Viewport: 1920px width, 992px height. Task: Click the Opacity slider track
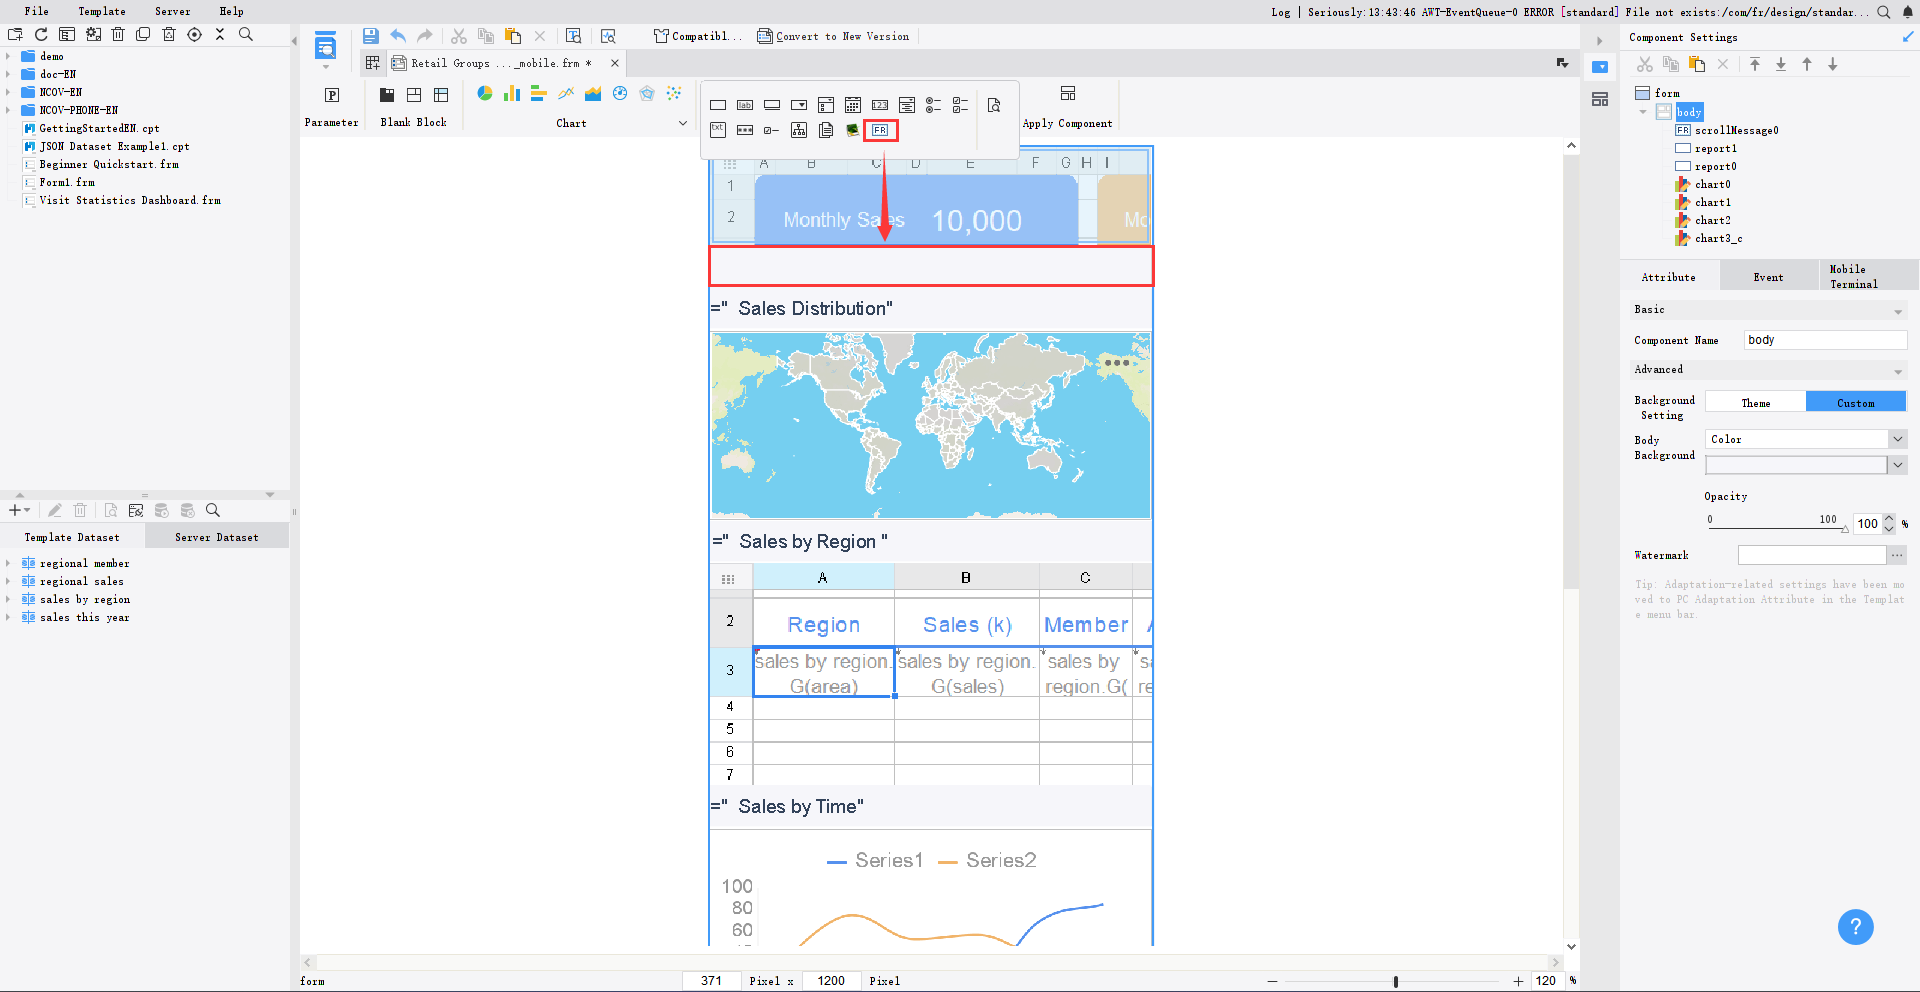1778,528
